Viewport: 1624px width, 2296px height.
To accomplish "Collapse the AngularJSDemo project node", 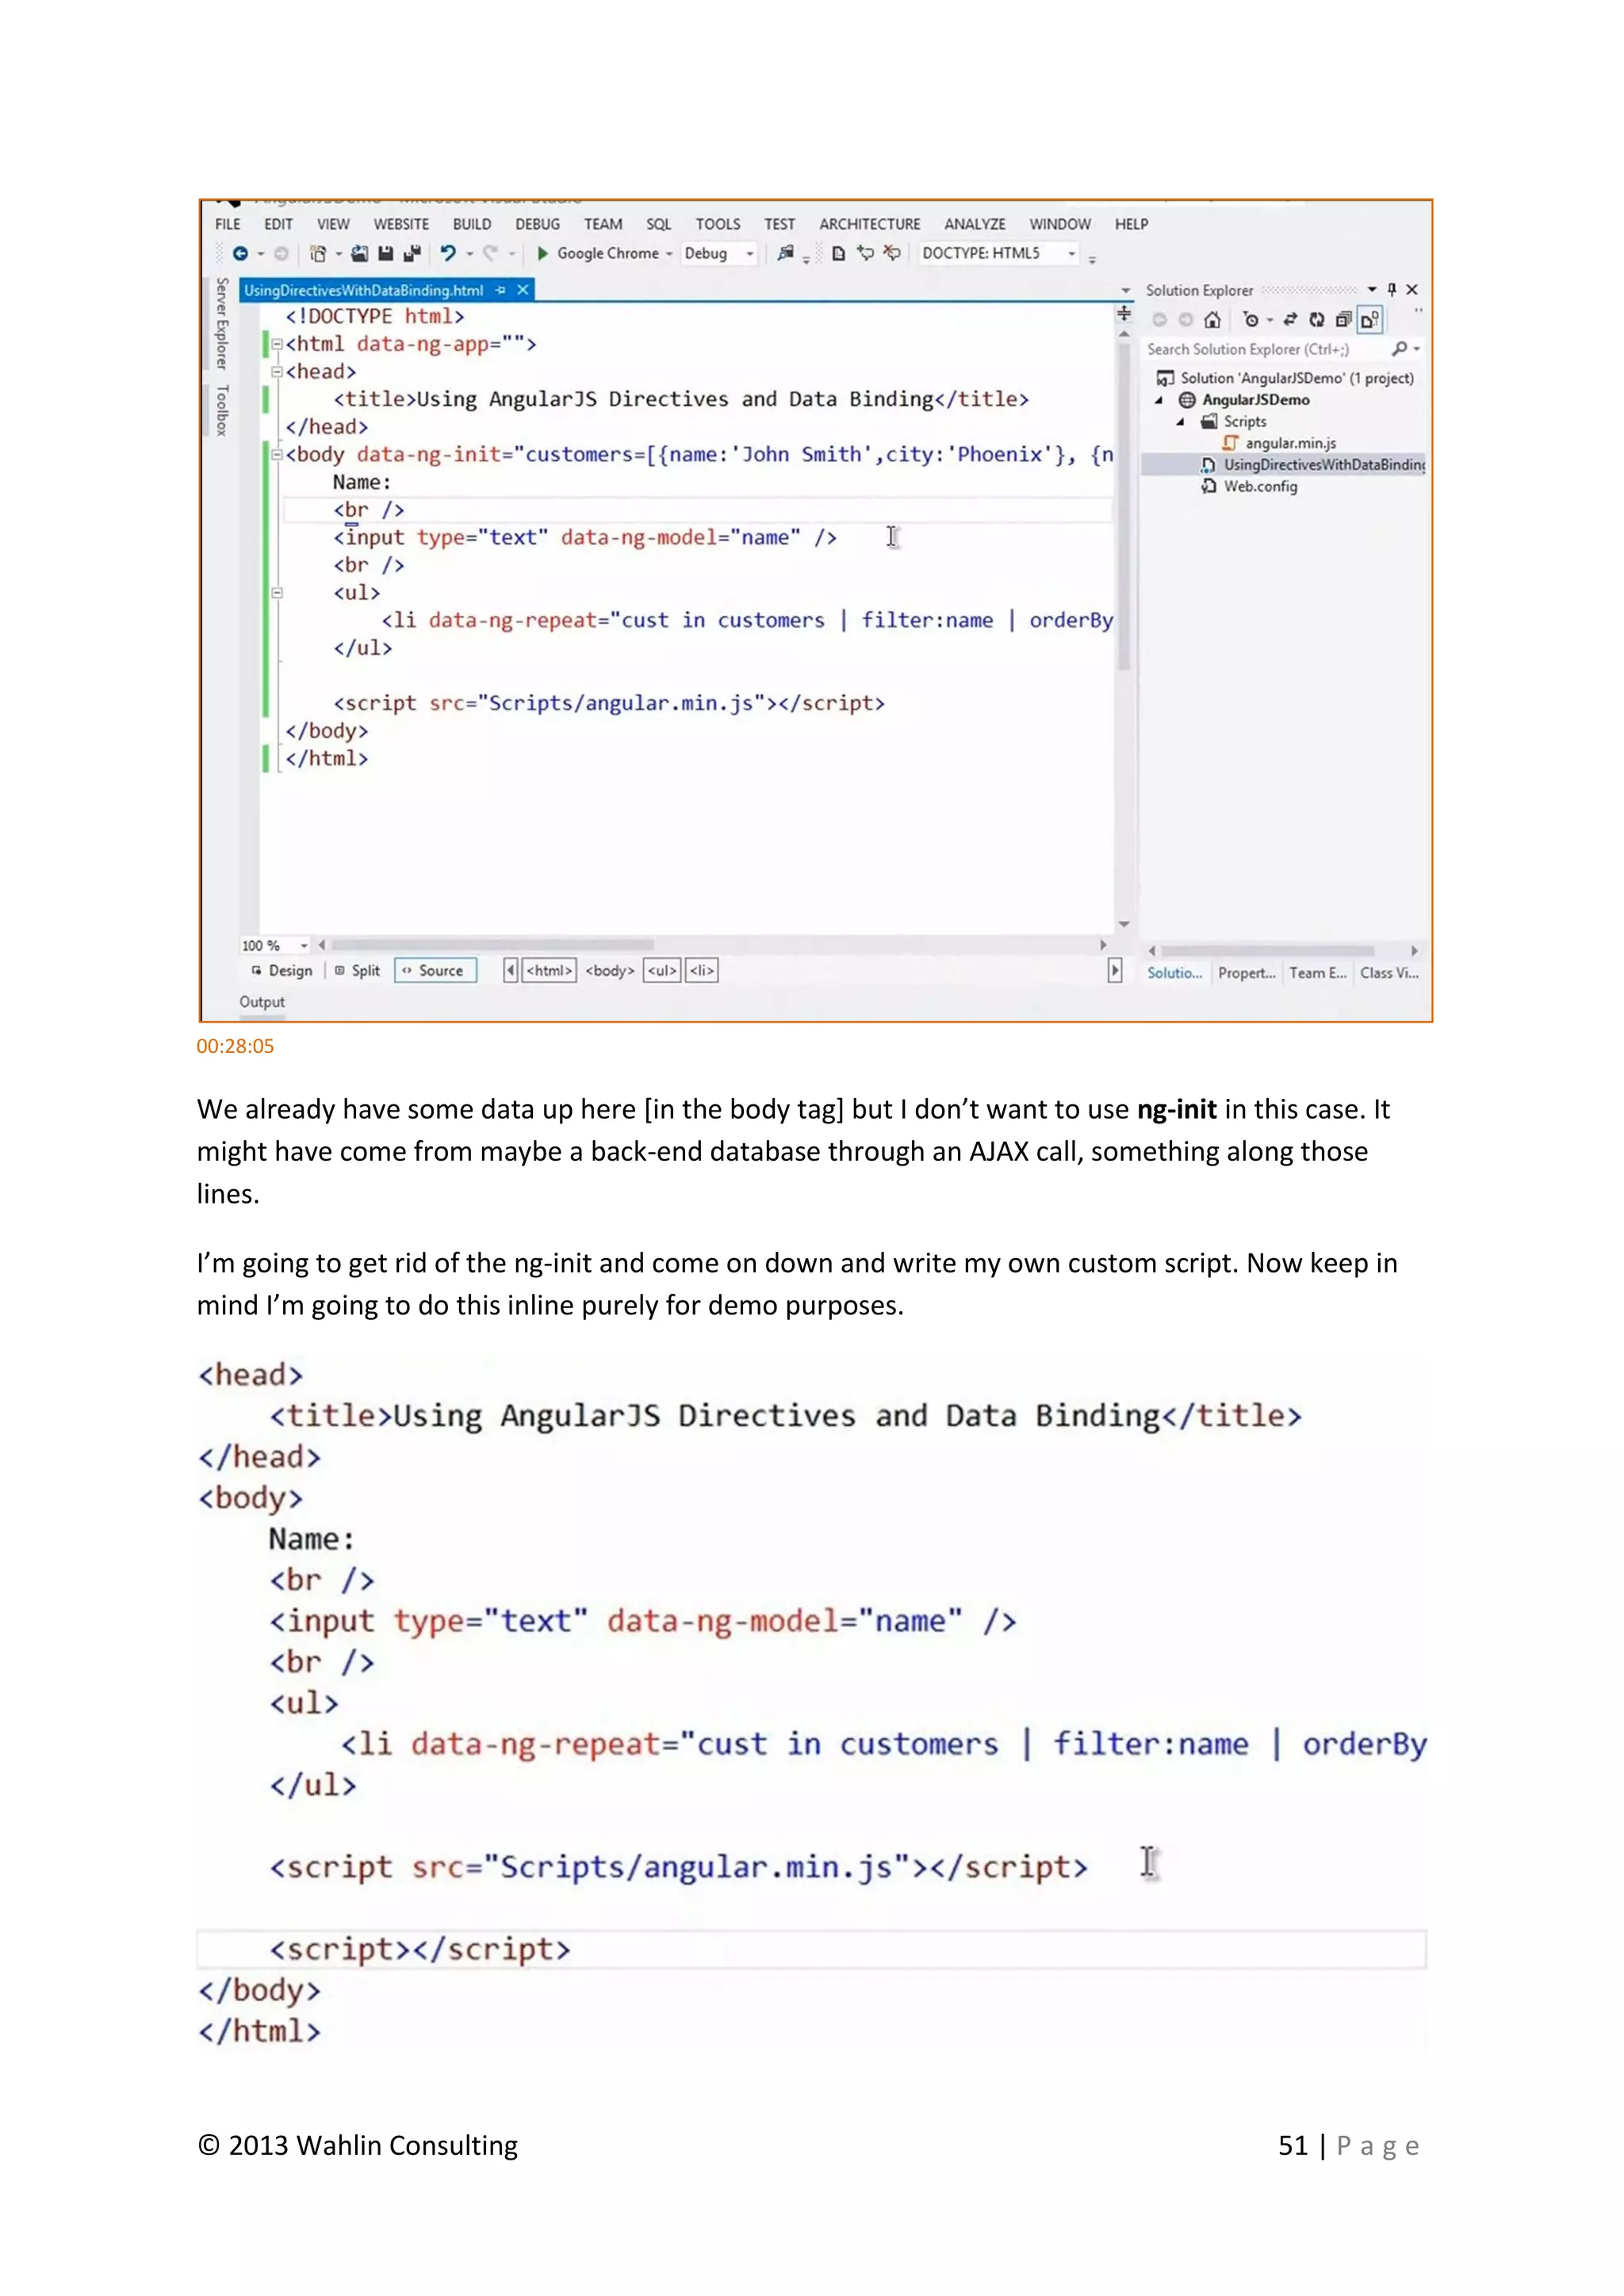I will click(1159, 401).
